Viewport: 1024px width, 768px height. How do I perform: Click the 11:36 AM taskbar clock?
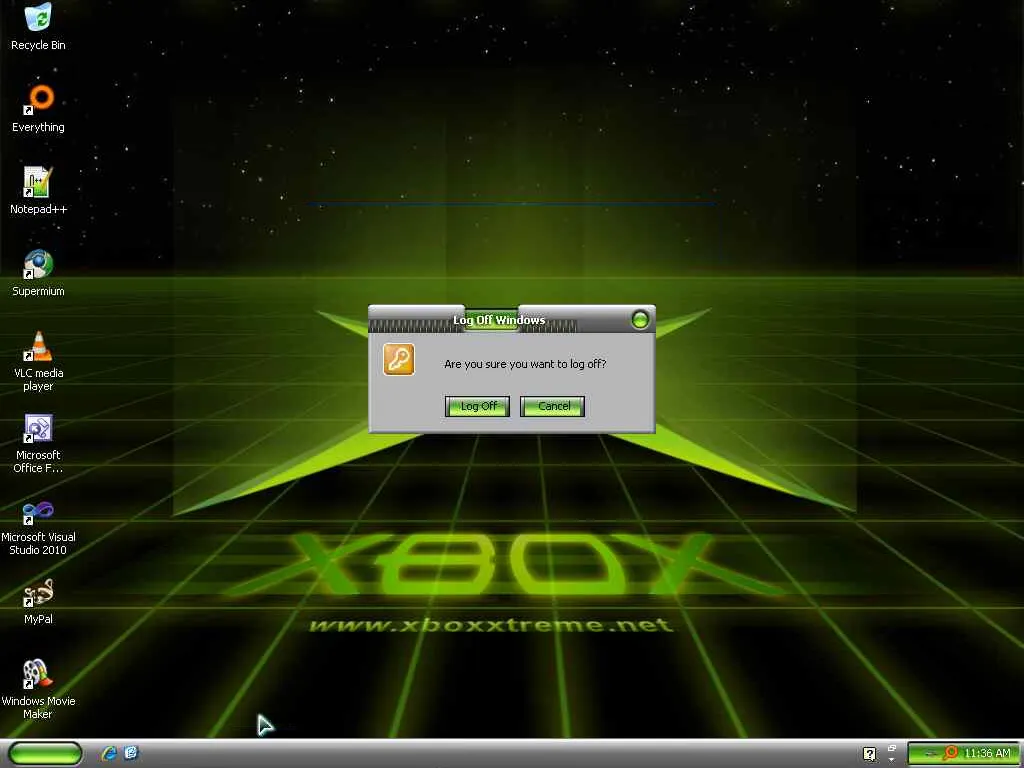987,753
